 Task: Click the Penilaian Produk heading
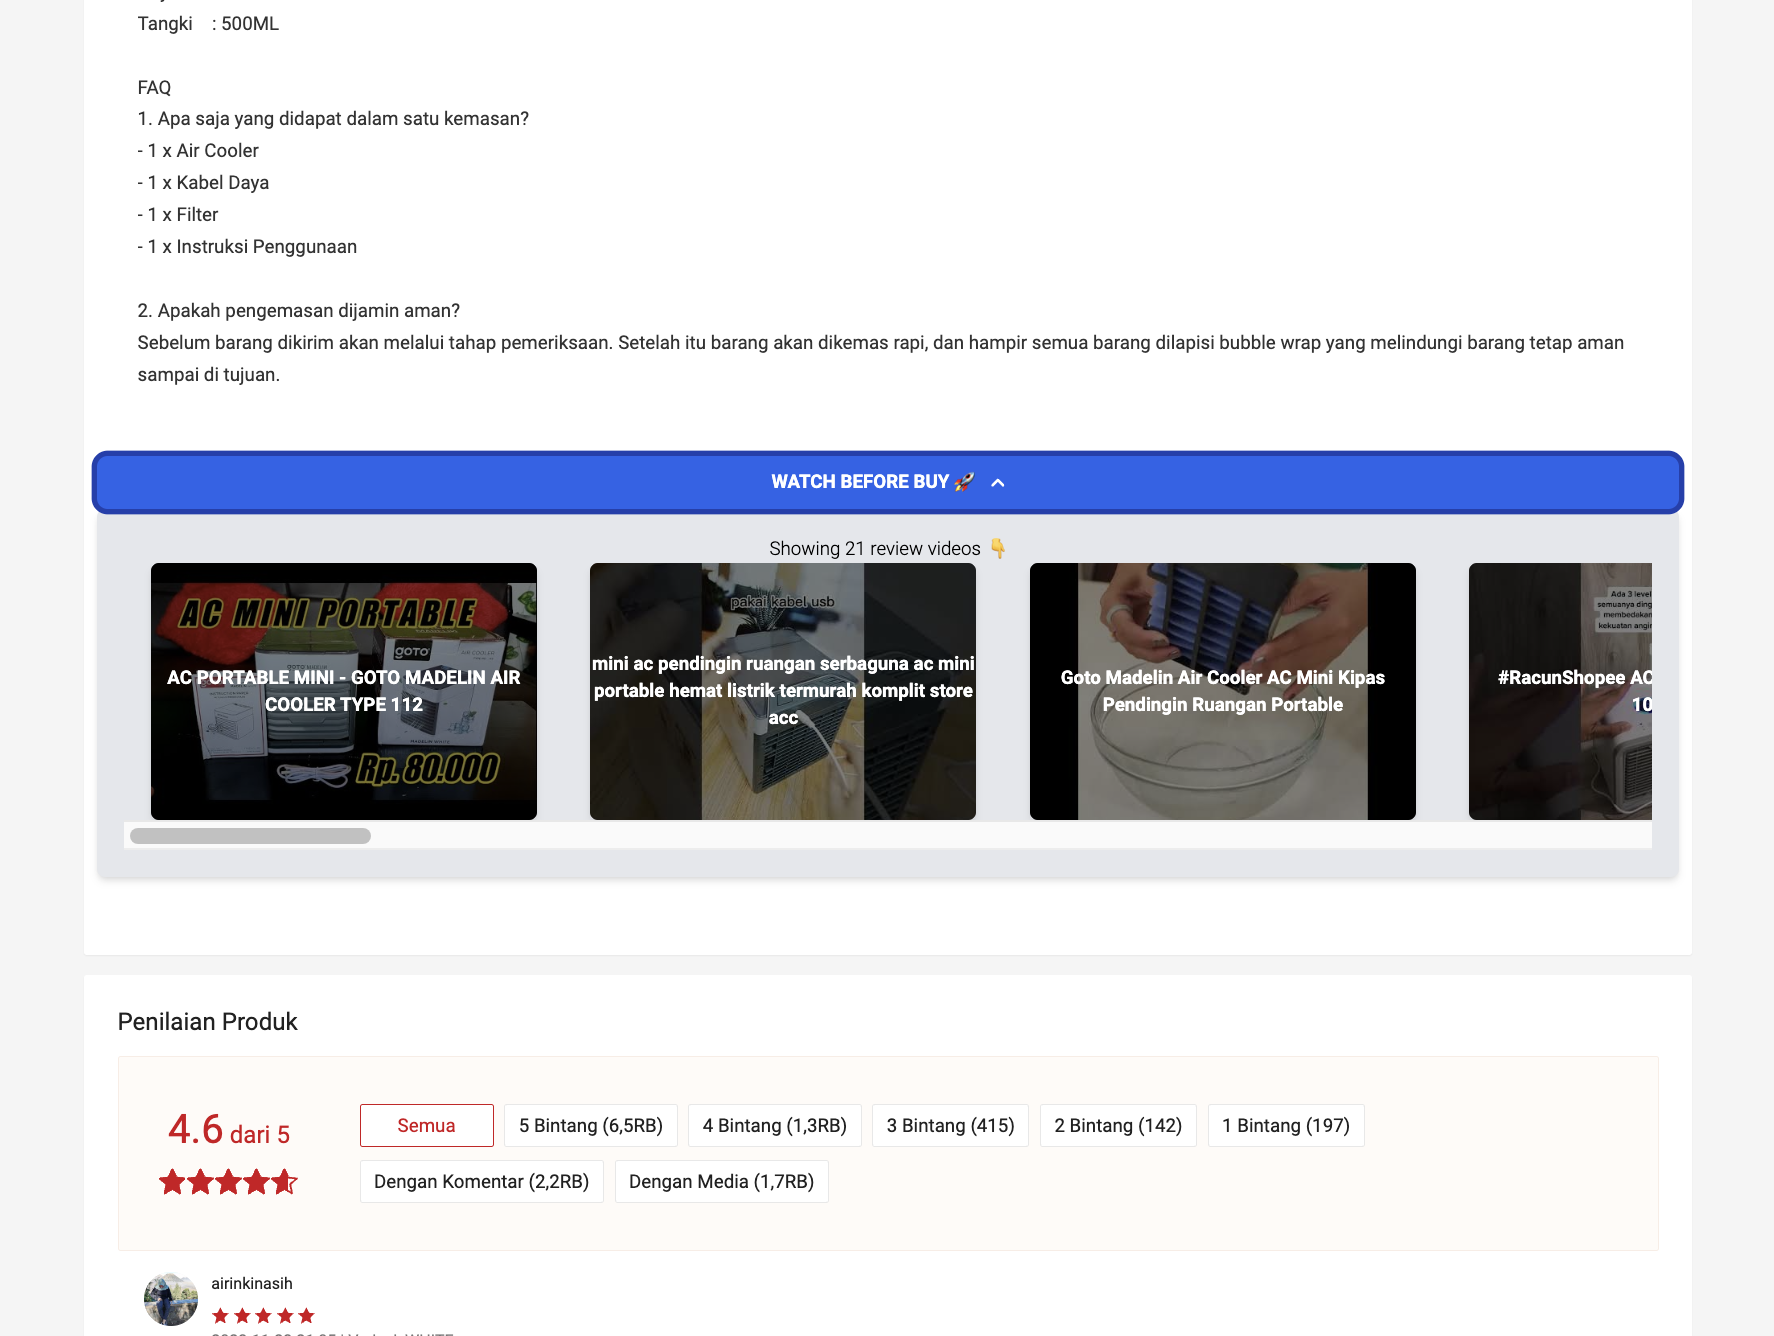coord(208,1021)
